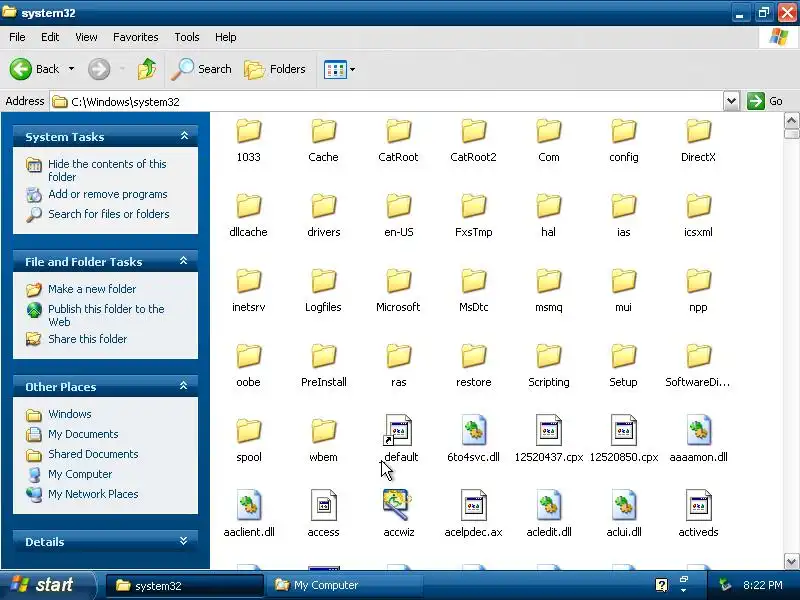Select the PreInstall folder

[323, 366]
